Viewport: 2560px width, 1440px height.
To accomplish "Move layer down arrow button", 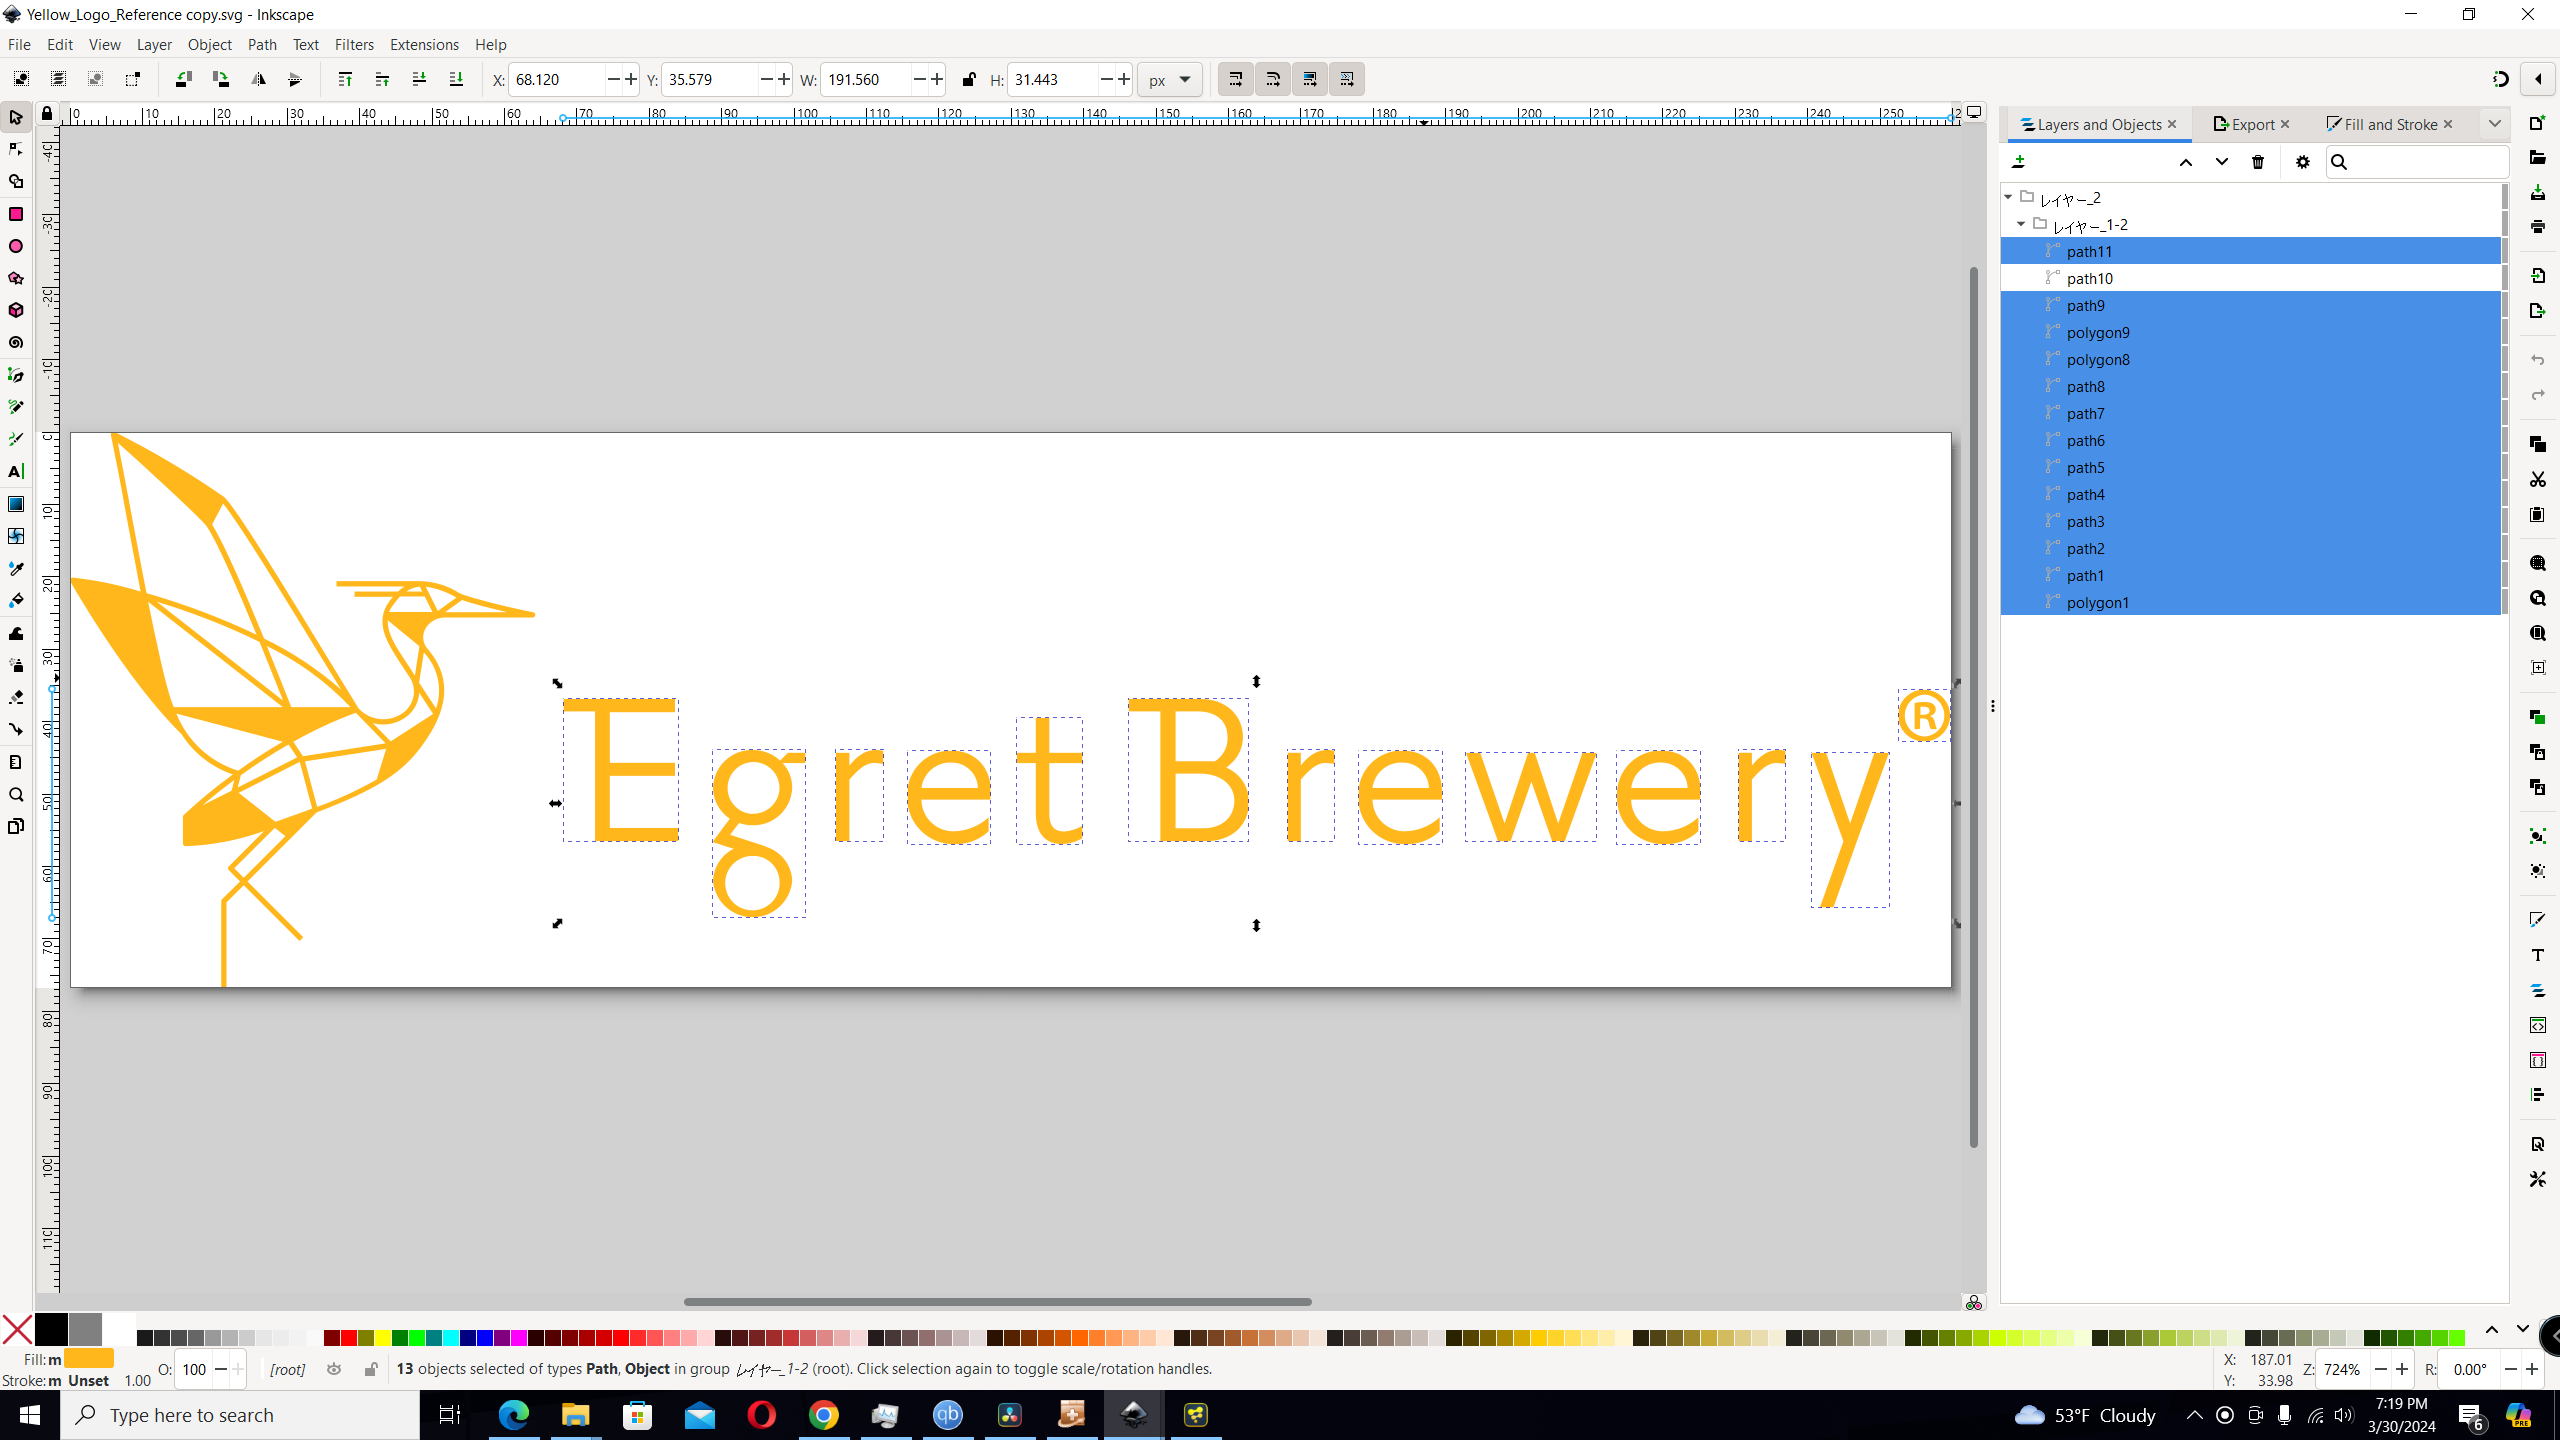I will click(2222, 162).
